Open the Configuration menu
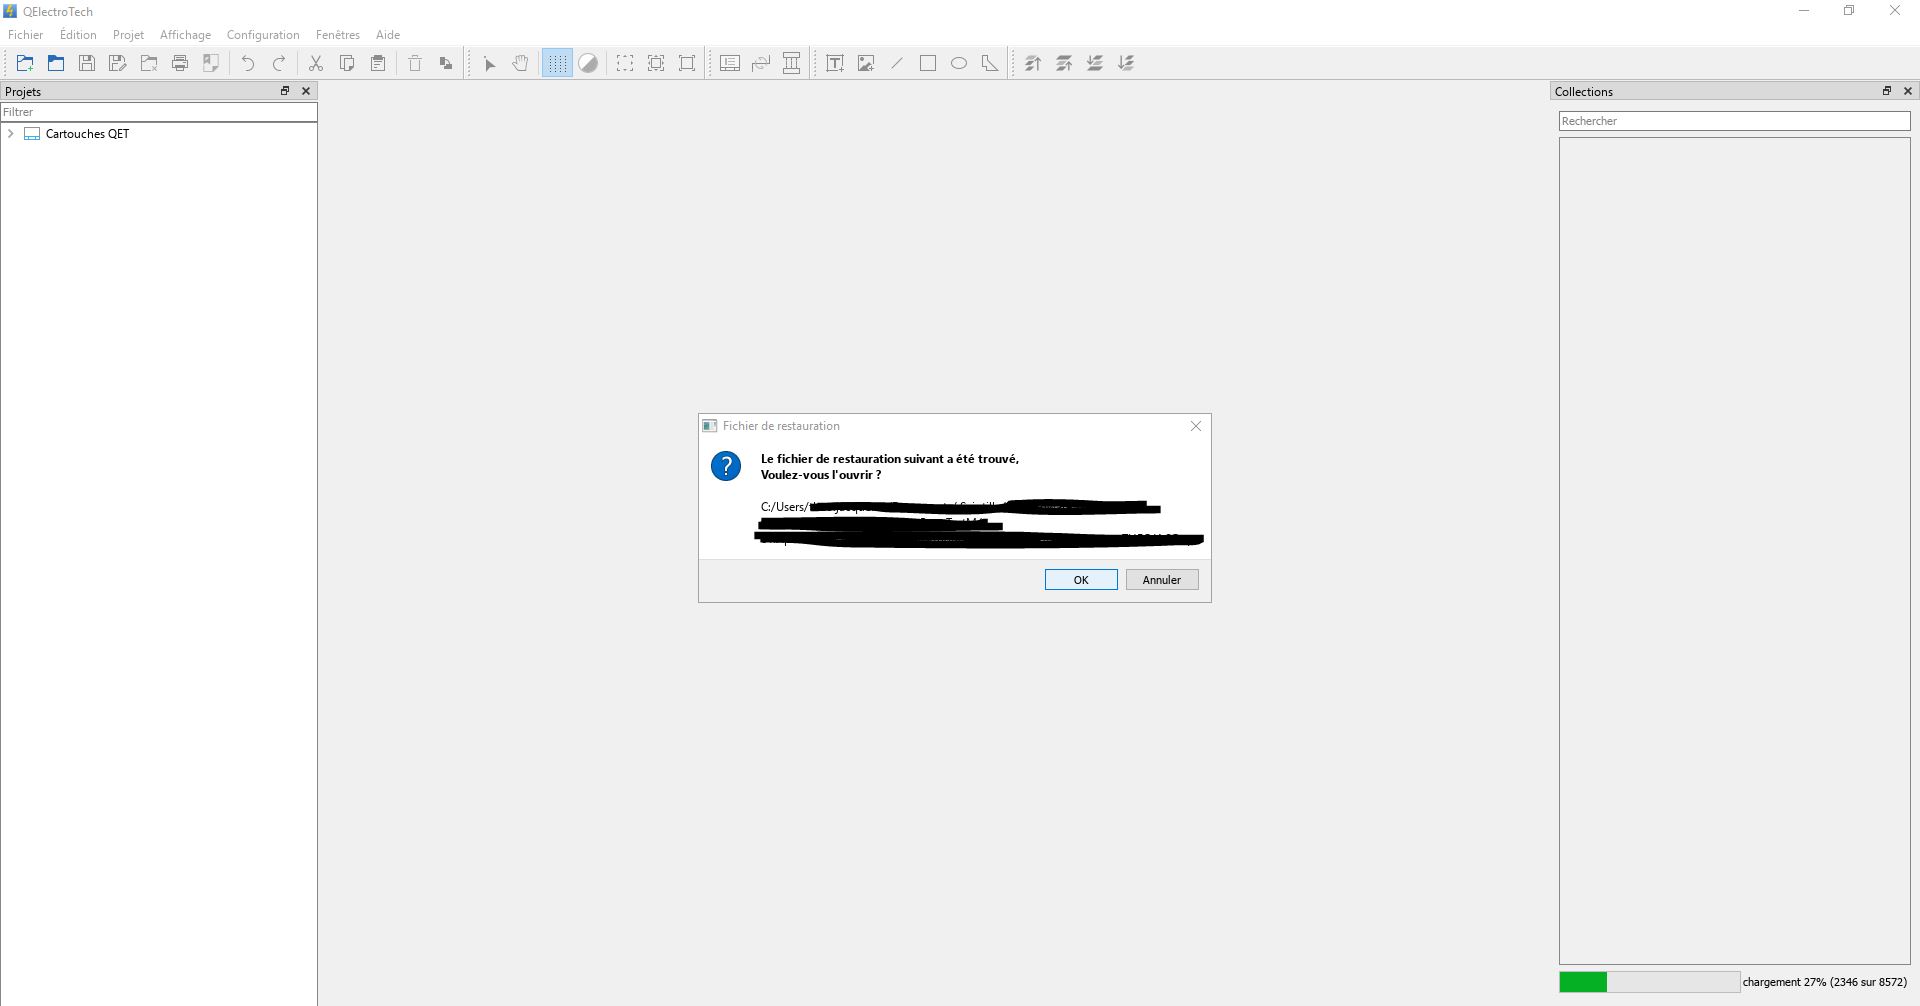The width and height of the screenshot is (1920, 1006). tap(263, 34)
